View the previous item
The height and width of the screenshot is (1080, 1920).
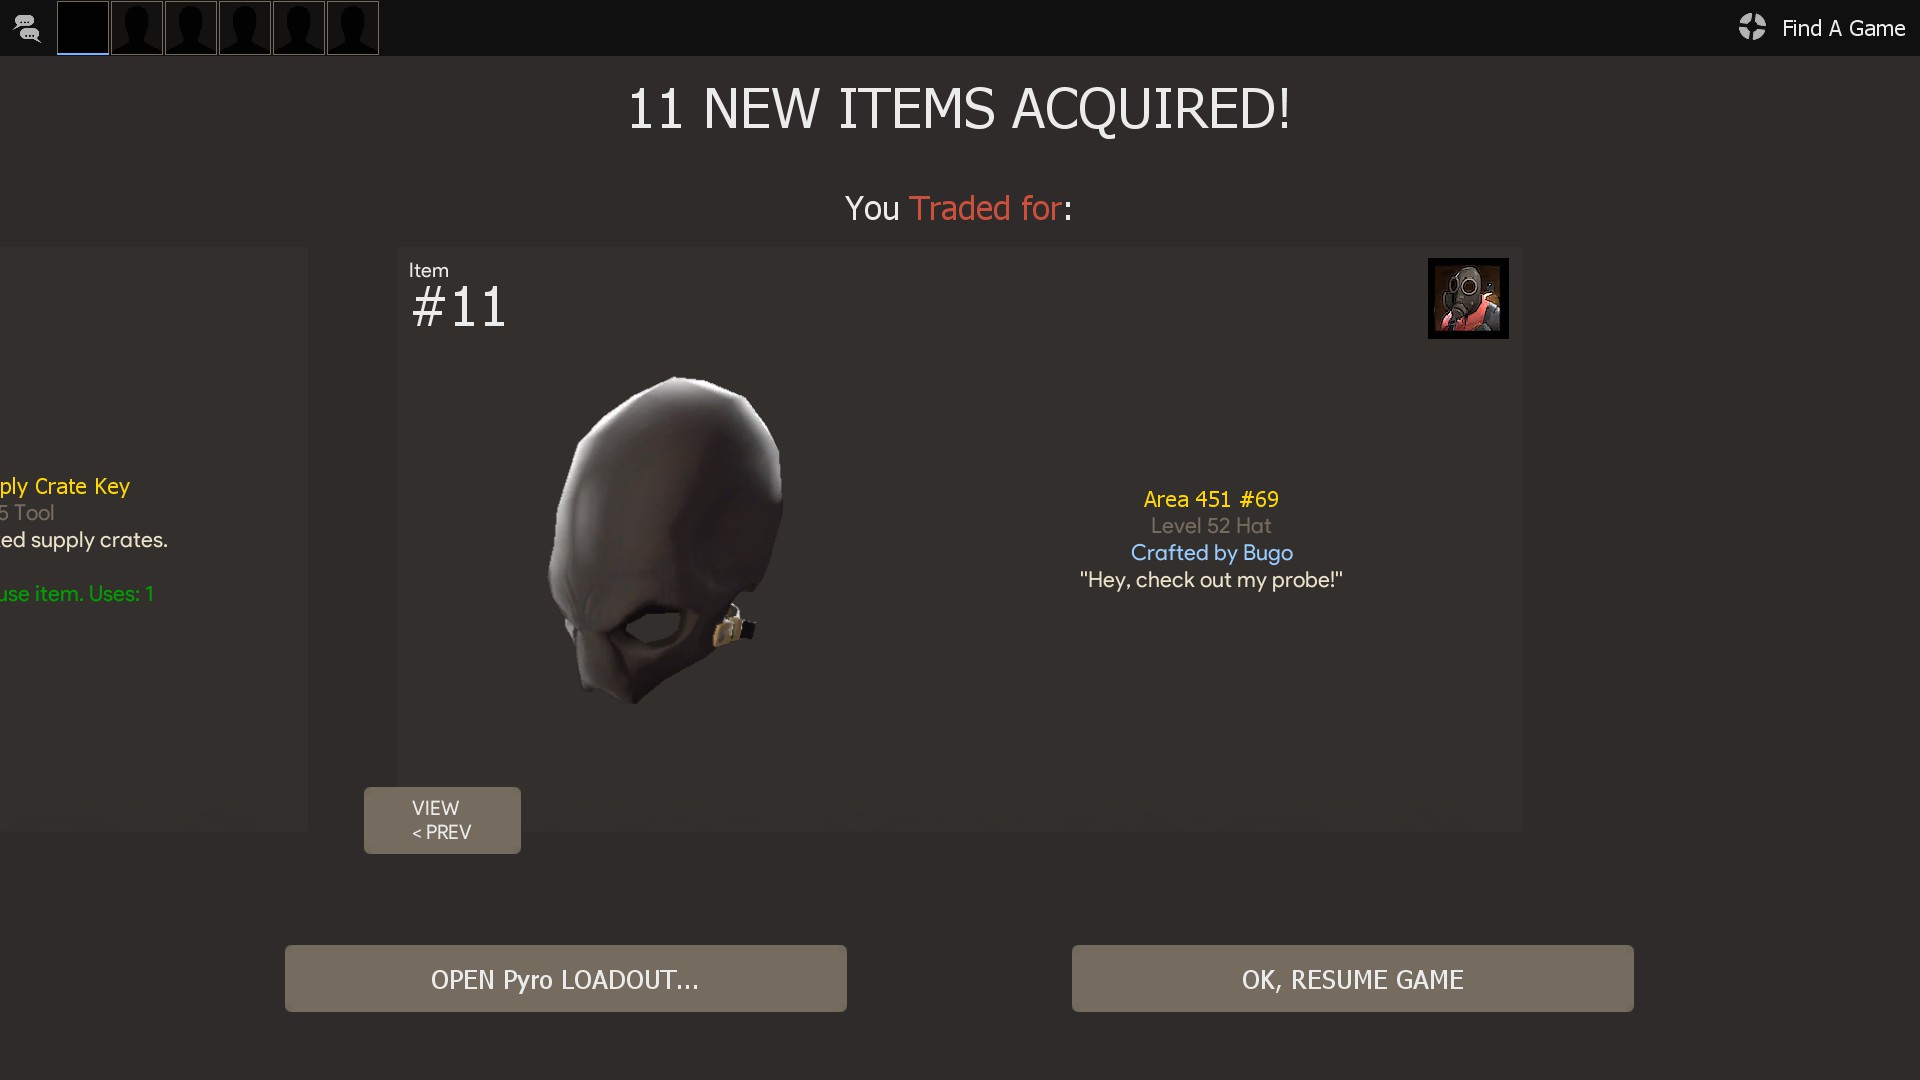click(442, 820)
